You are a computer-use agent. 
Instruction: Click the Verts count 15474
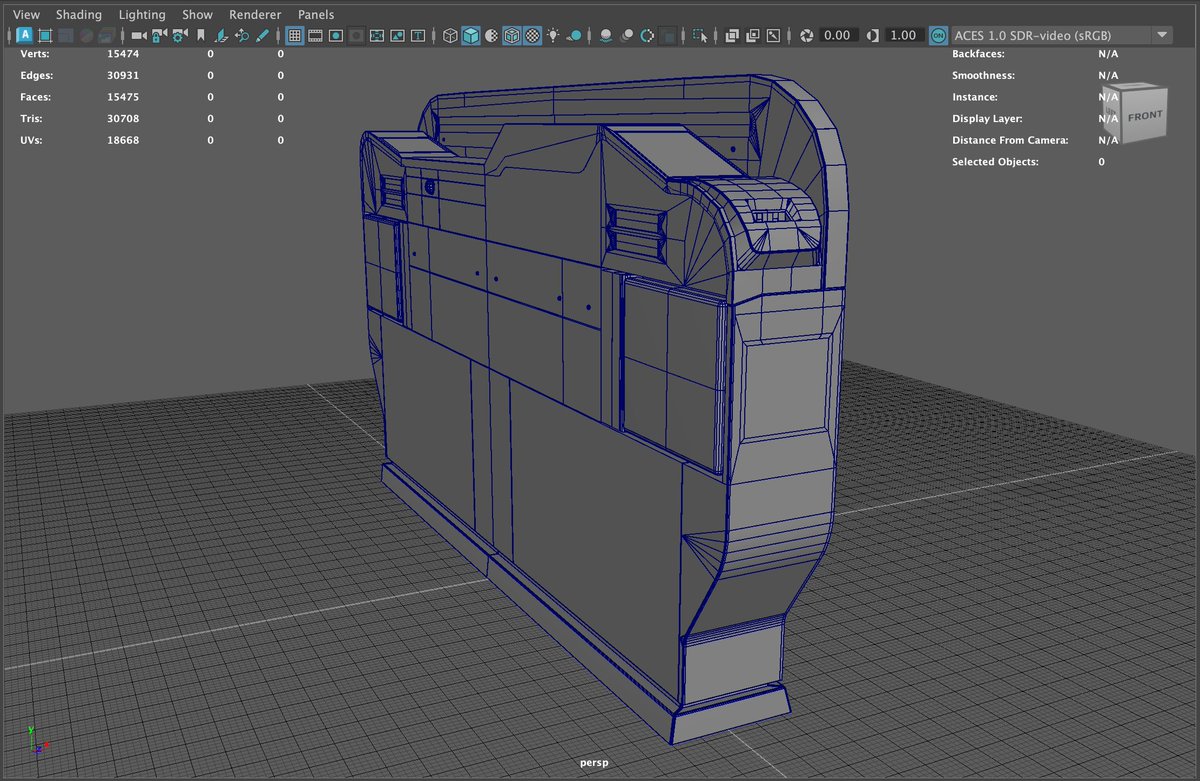pyautogui.click(x=123, y=54)
